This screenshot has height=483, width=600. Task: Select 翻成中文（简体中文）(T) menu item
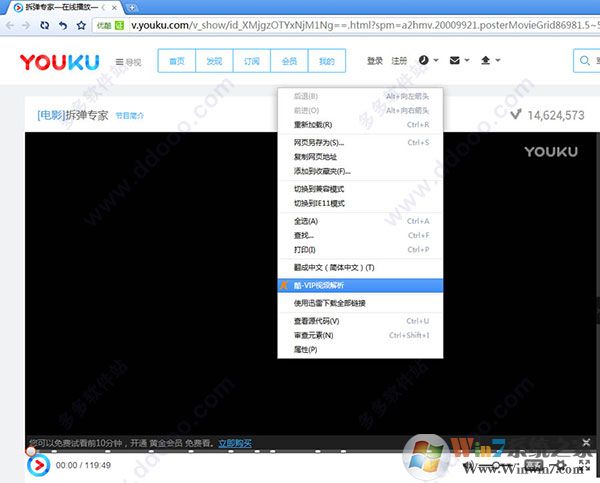(x=360, y=267)
